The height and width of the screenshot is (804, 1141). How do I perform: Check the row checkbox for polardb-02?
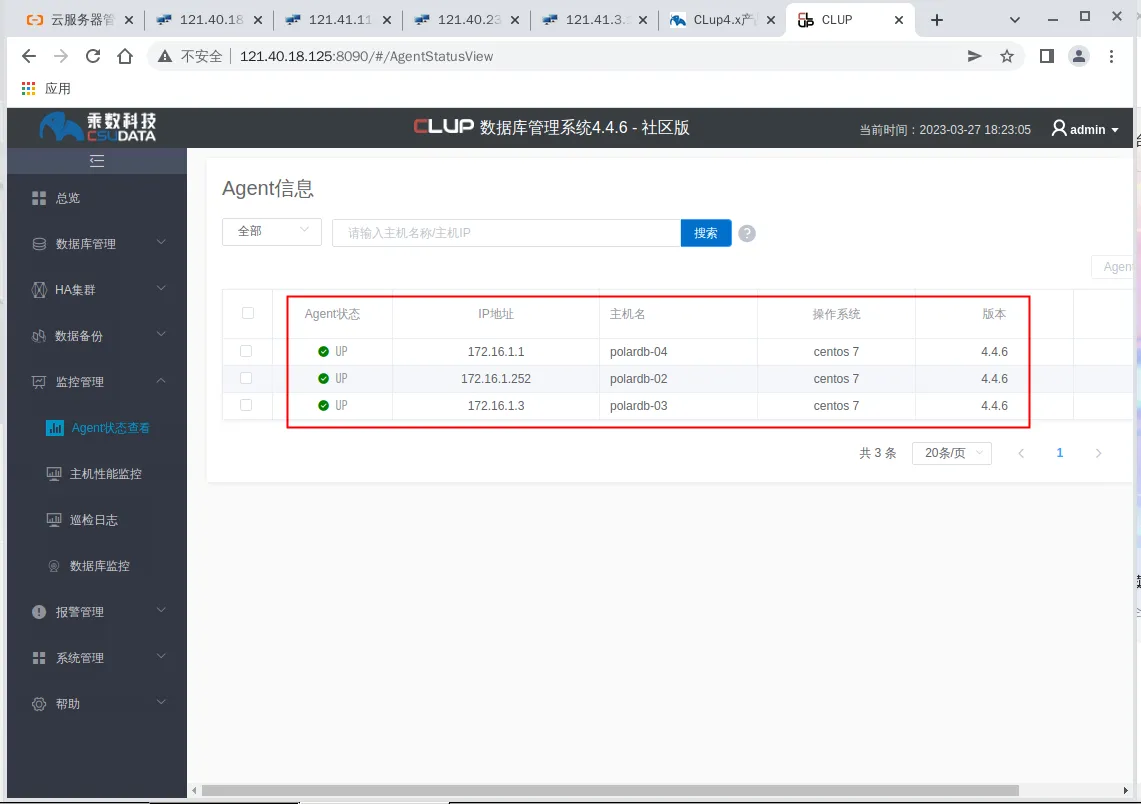246,378
